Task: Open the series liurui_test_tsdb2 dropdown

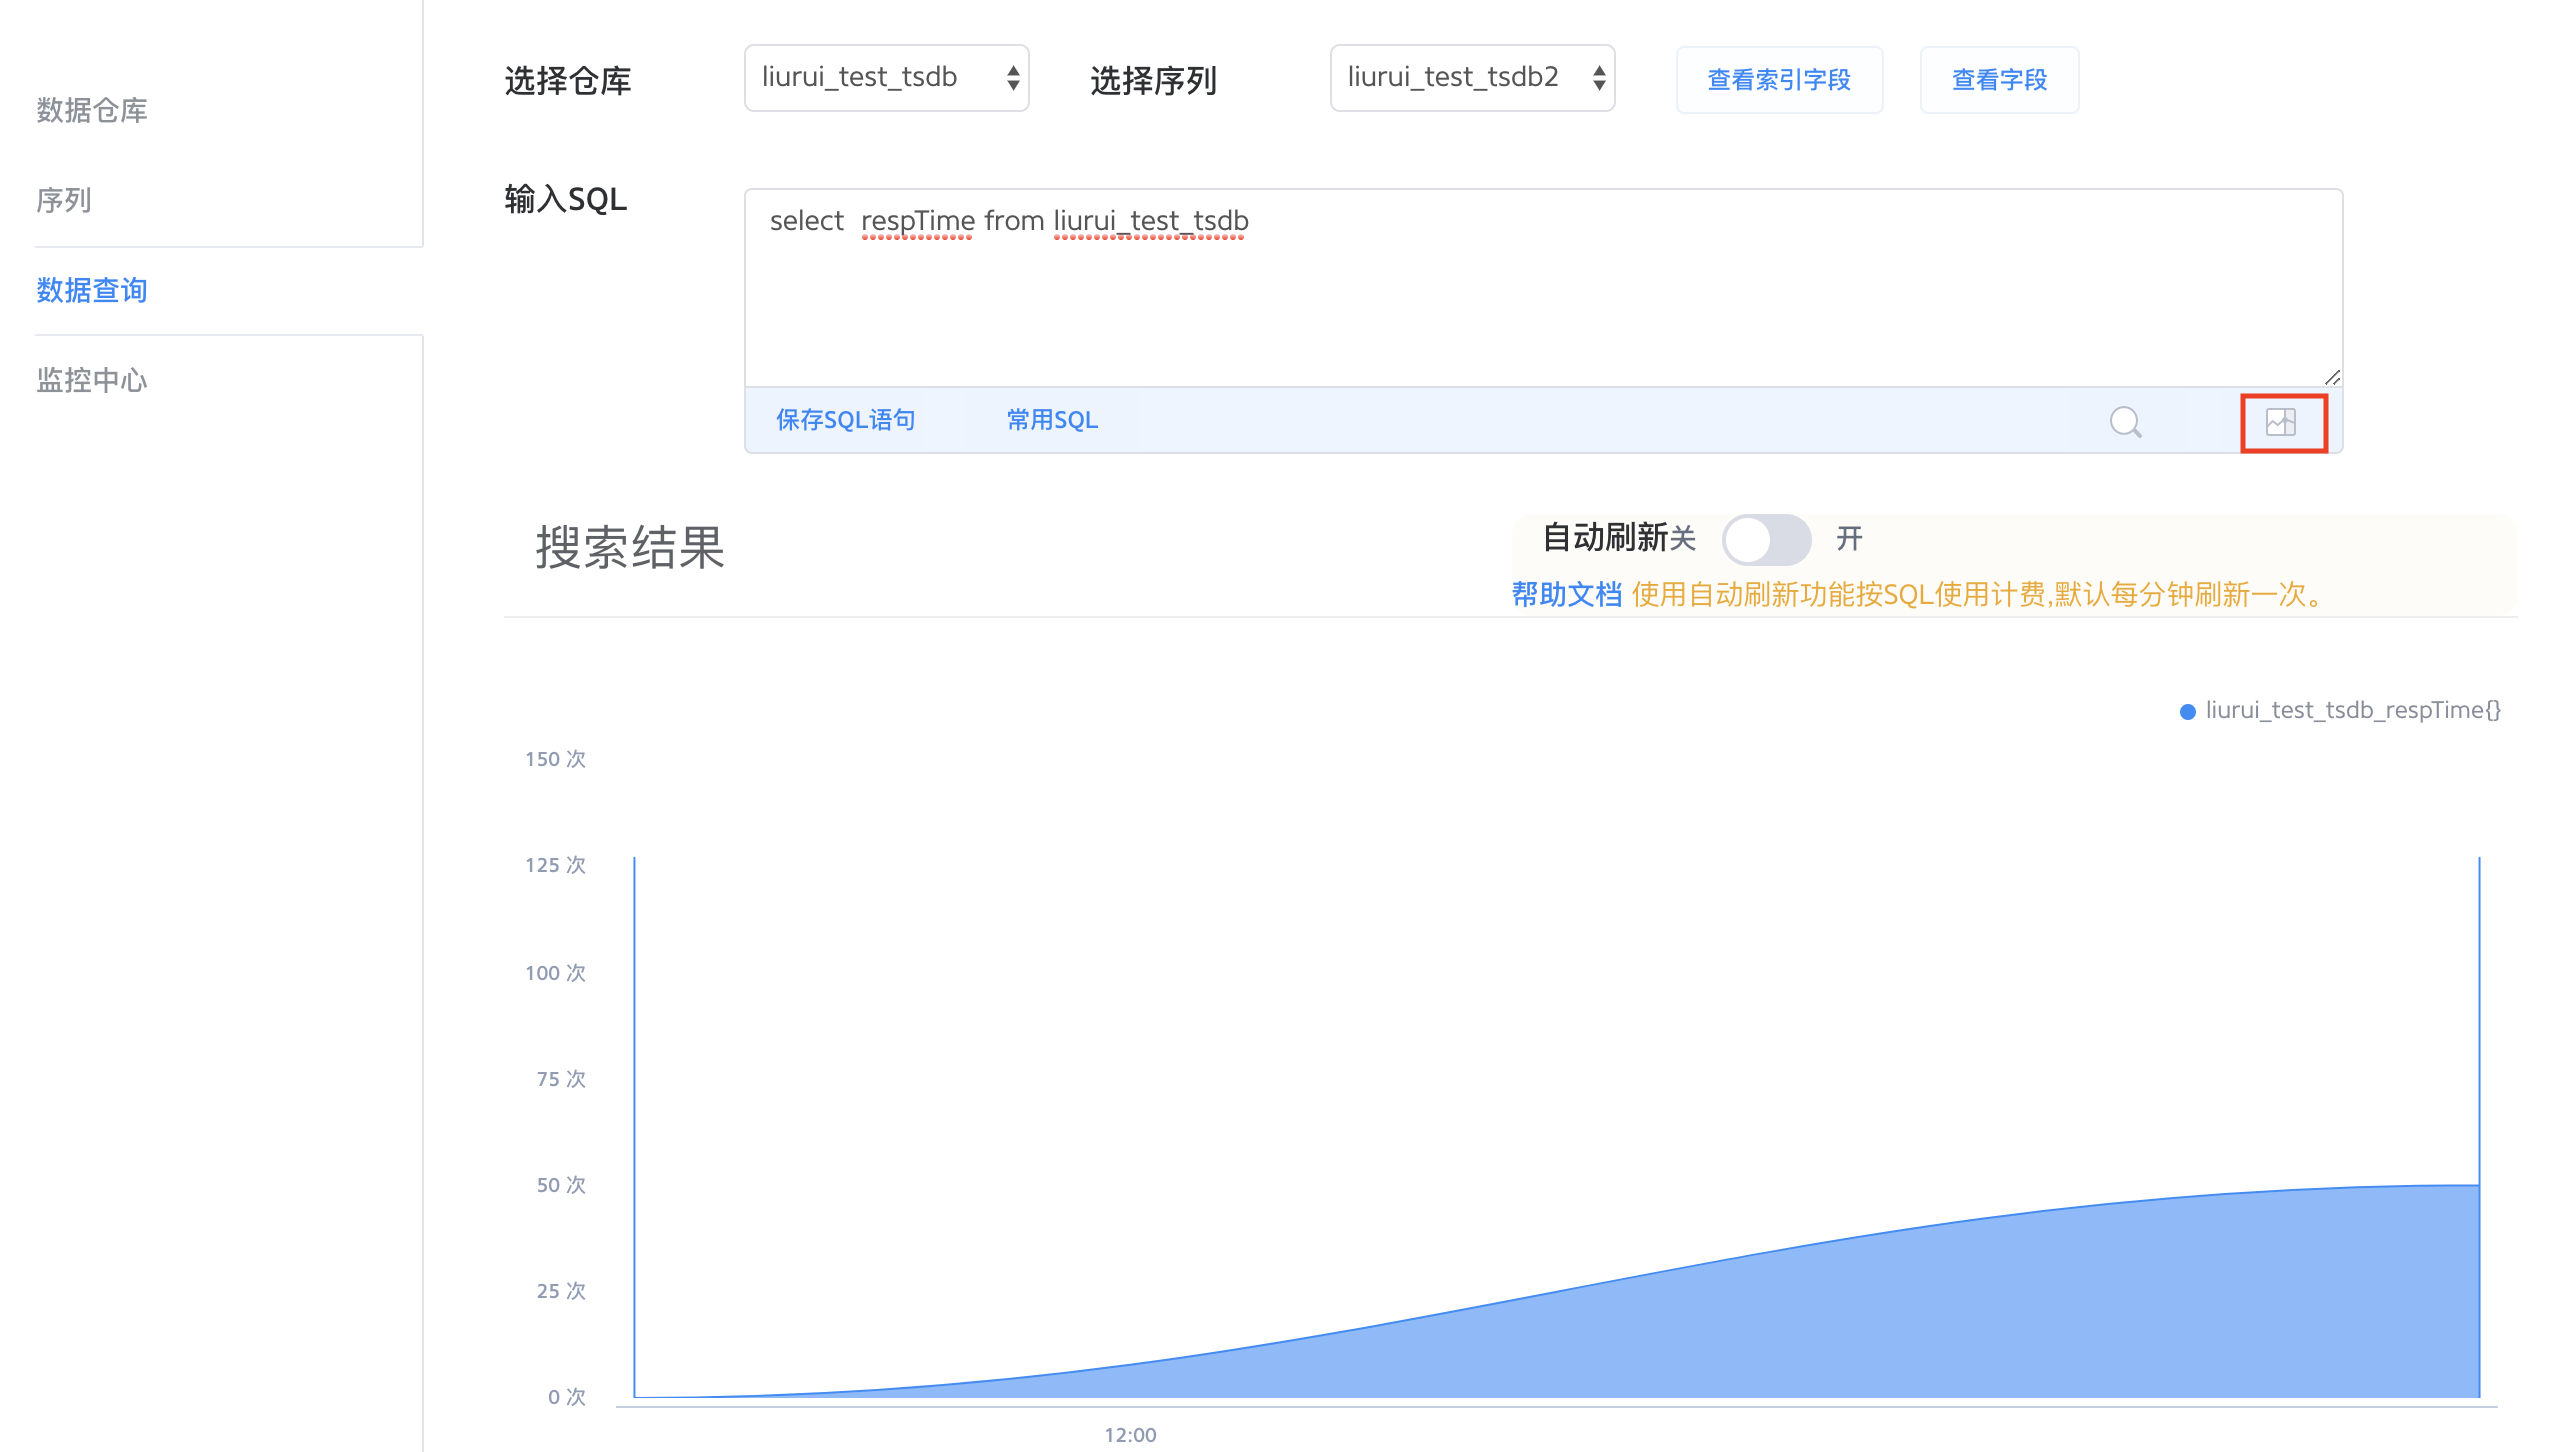Action: click(1471, 78)
